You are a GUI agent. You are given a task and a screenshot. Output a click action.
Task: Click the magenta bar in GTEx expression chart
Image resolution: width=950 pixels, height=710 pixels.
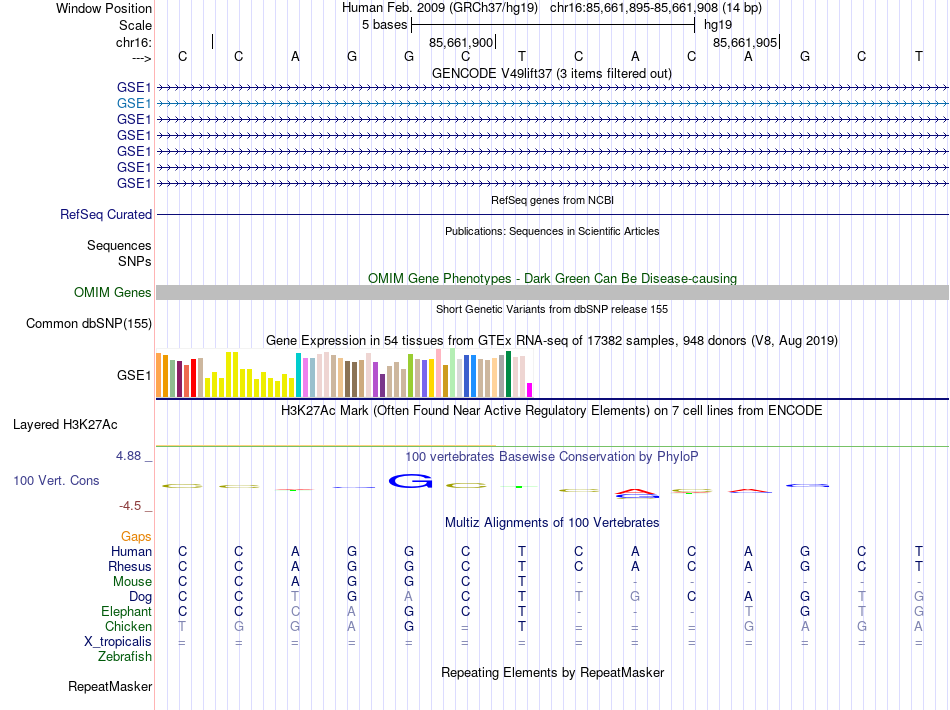point(530,390)
